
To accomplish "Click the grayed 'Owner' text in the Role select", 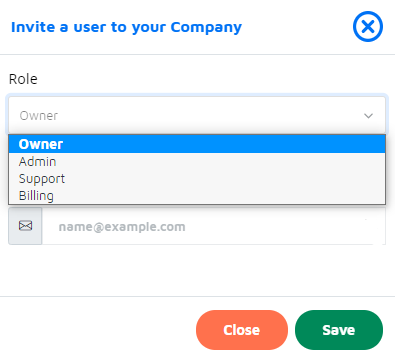I will coord(39,116).
